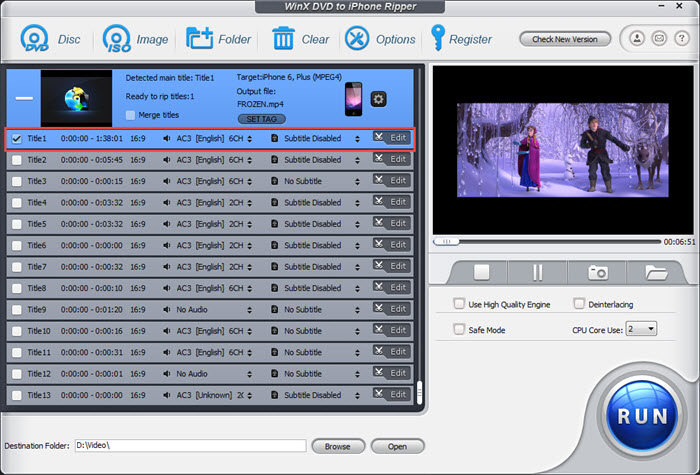Take a snapshot with camera icon

[598, 272]
